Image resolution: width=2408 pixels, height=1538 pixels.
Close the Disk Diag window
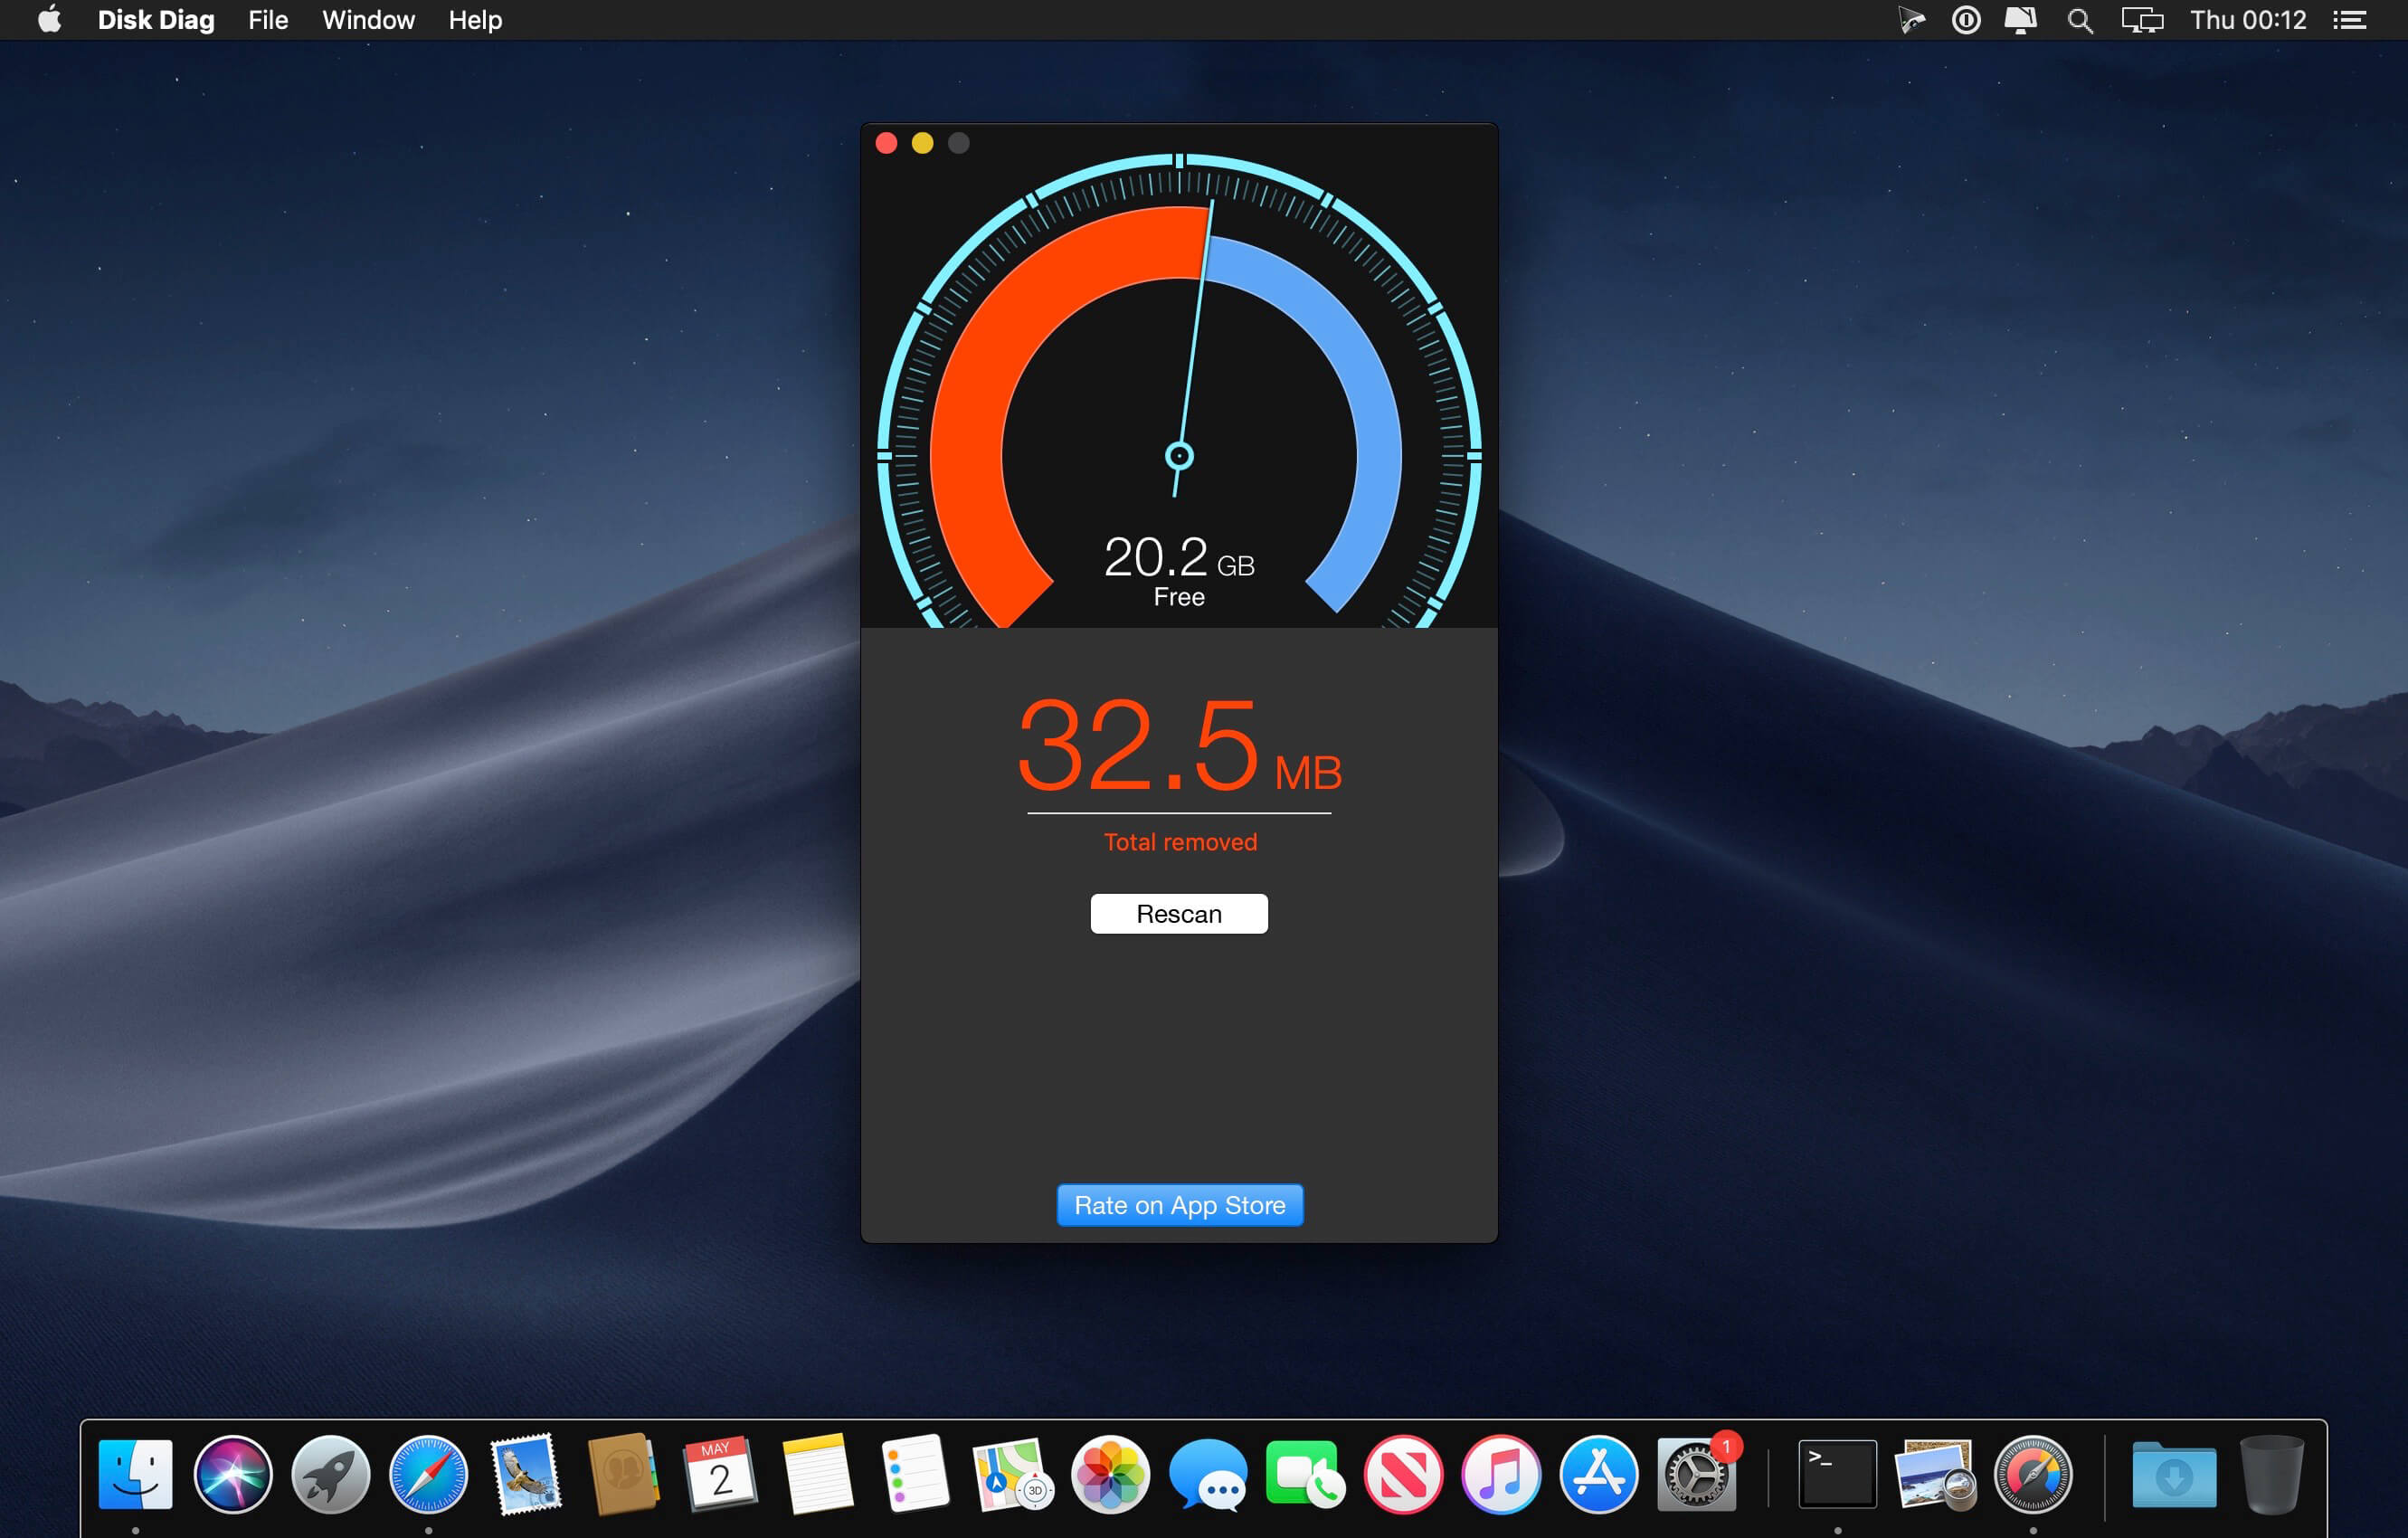(x=886, y=143)
